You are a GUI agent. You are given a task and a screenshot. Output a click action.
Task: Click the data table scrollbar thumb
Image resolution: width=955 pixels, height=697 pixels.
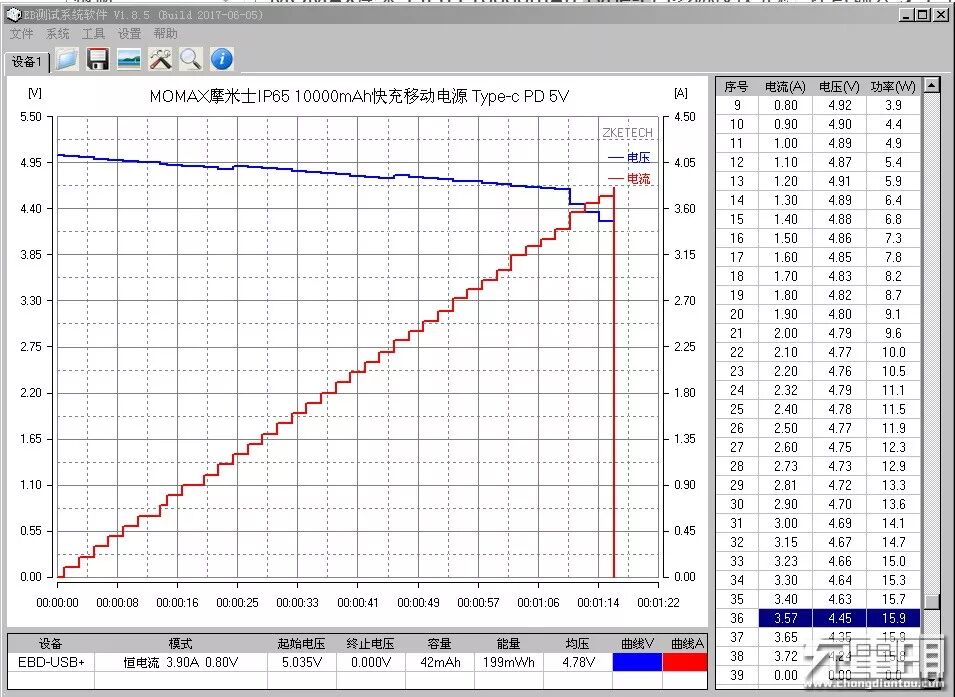(x=931, y=601)
